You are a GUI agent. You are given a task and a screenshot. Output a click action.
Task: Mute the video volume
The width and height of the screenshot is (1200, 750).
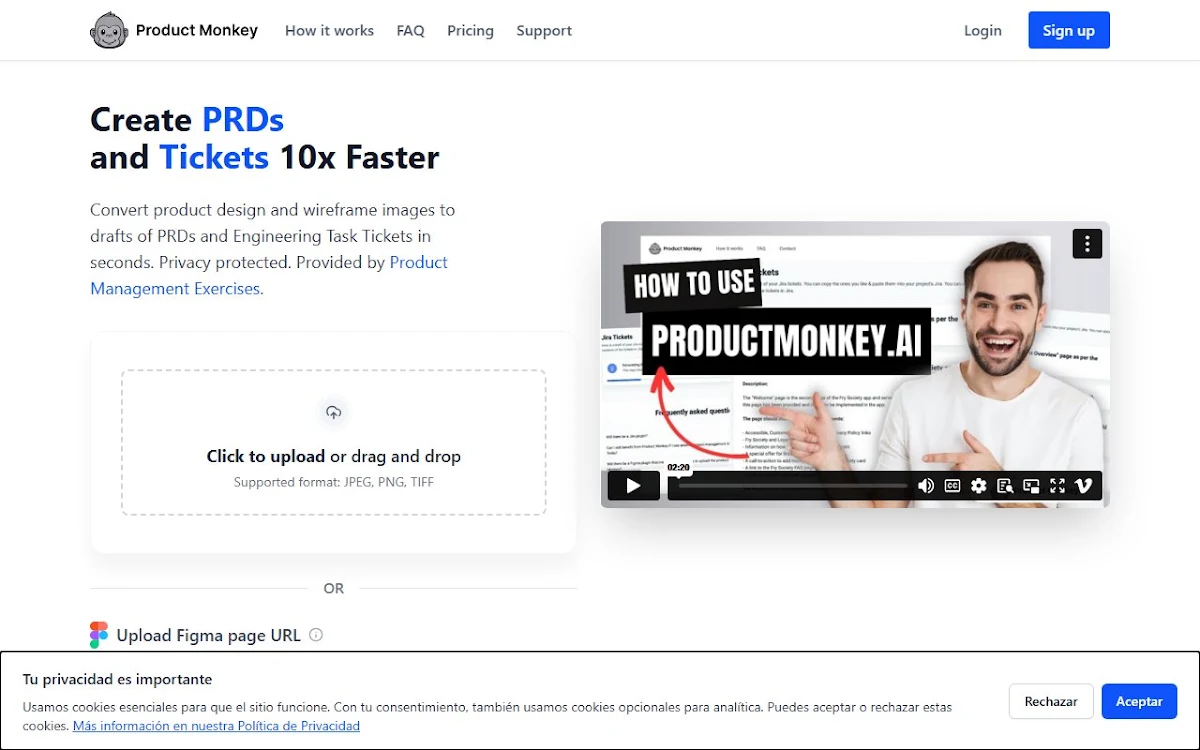[x=926, y=486]
